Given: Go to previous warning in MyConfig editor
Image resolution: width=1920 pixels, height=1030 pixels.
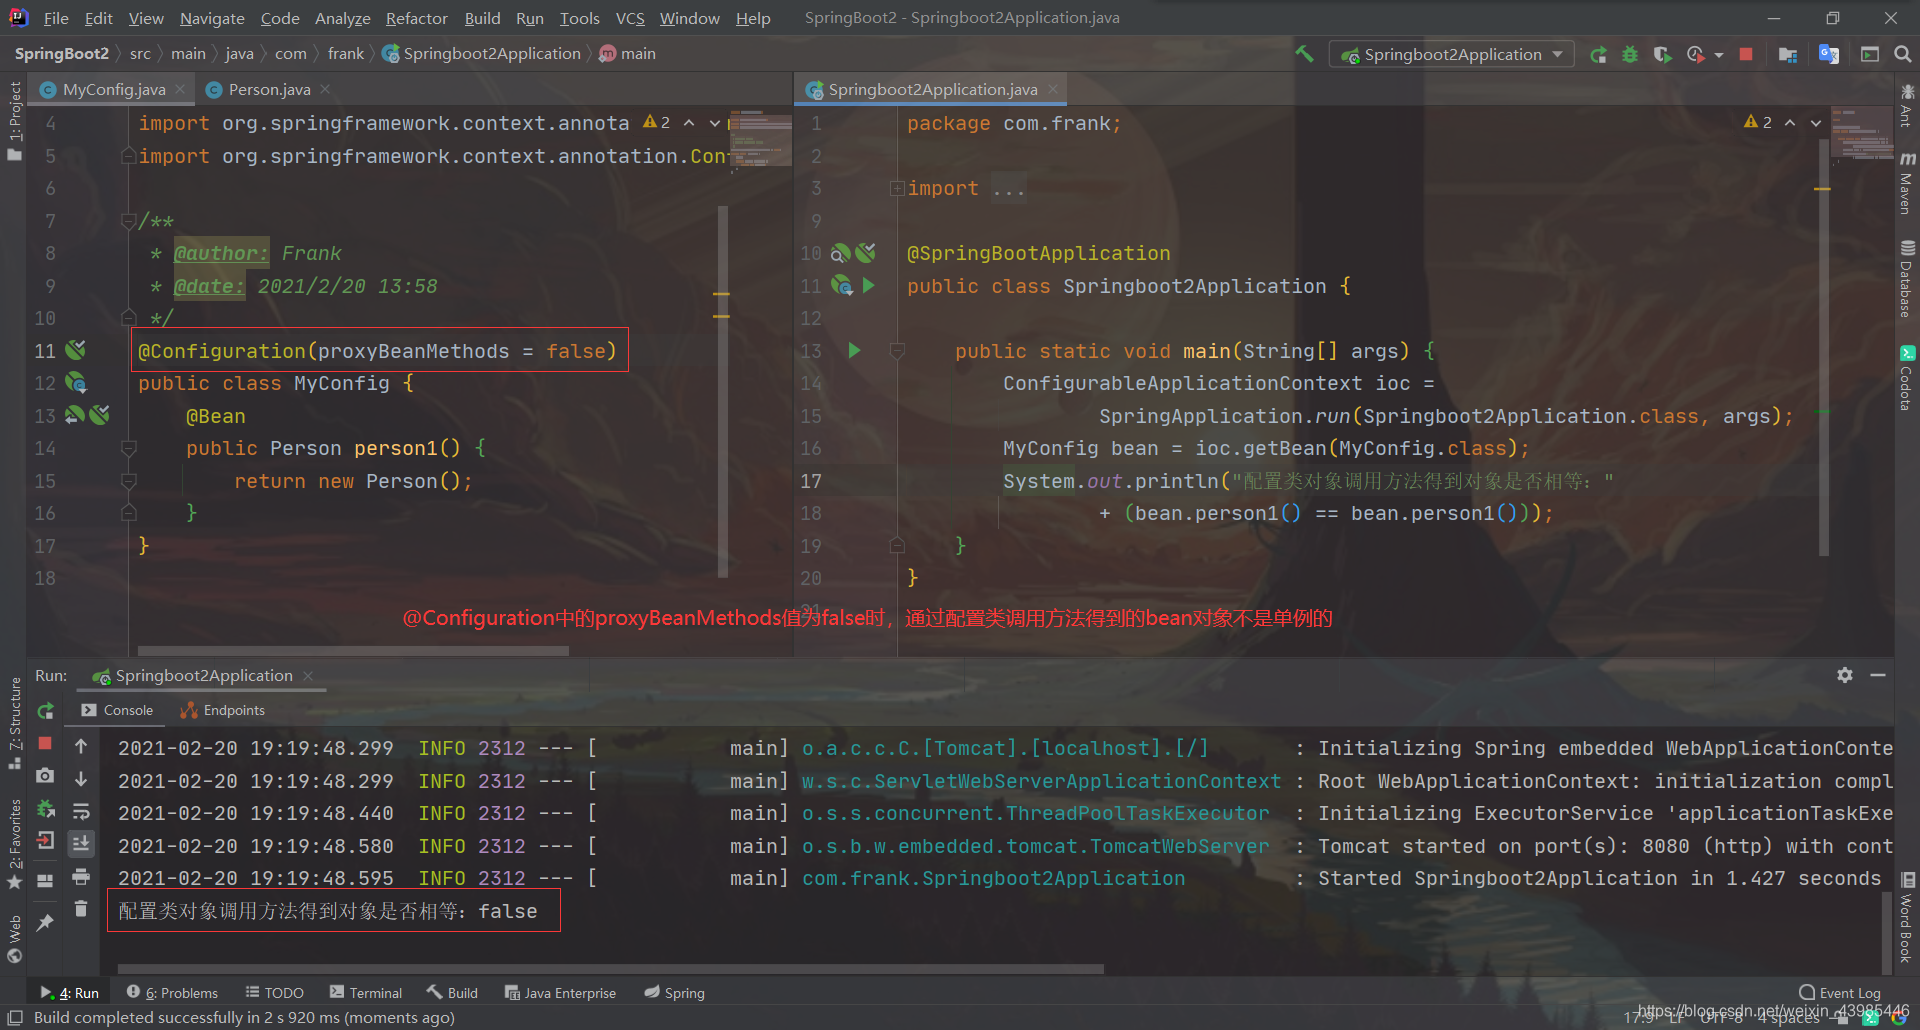Looking at the screenshot, I should [689, 122].
